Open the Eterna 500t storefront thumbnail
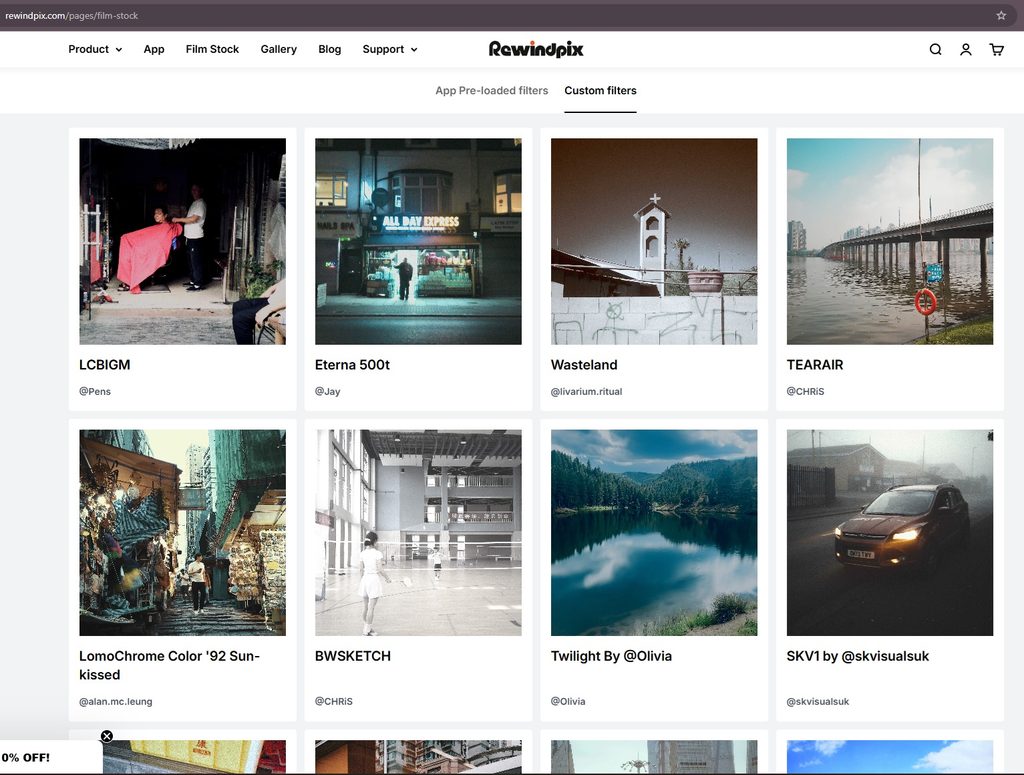 [x=418, y=241]
